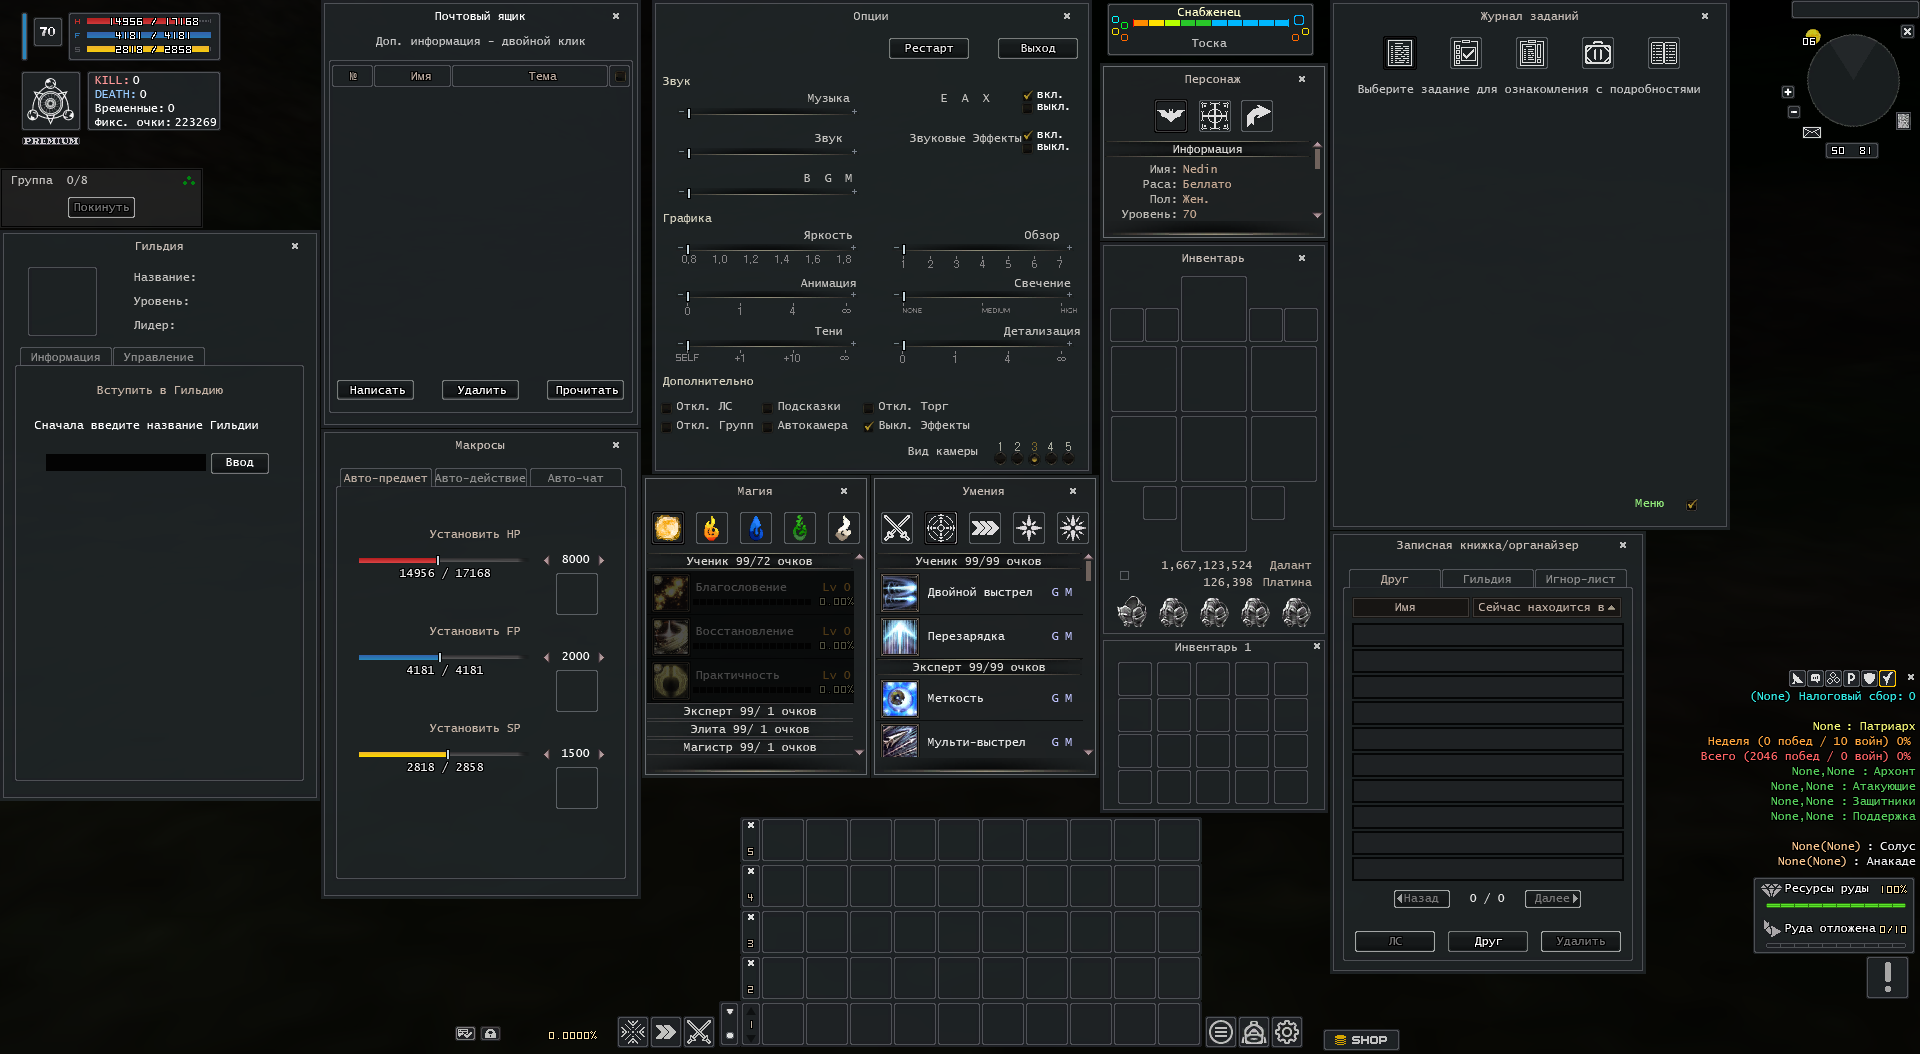This screenshot has width=1920, height=1054.
Task: Open the SHOP button
Action: point(1361,1040)
